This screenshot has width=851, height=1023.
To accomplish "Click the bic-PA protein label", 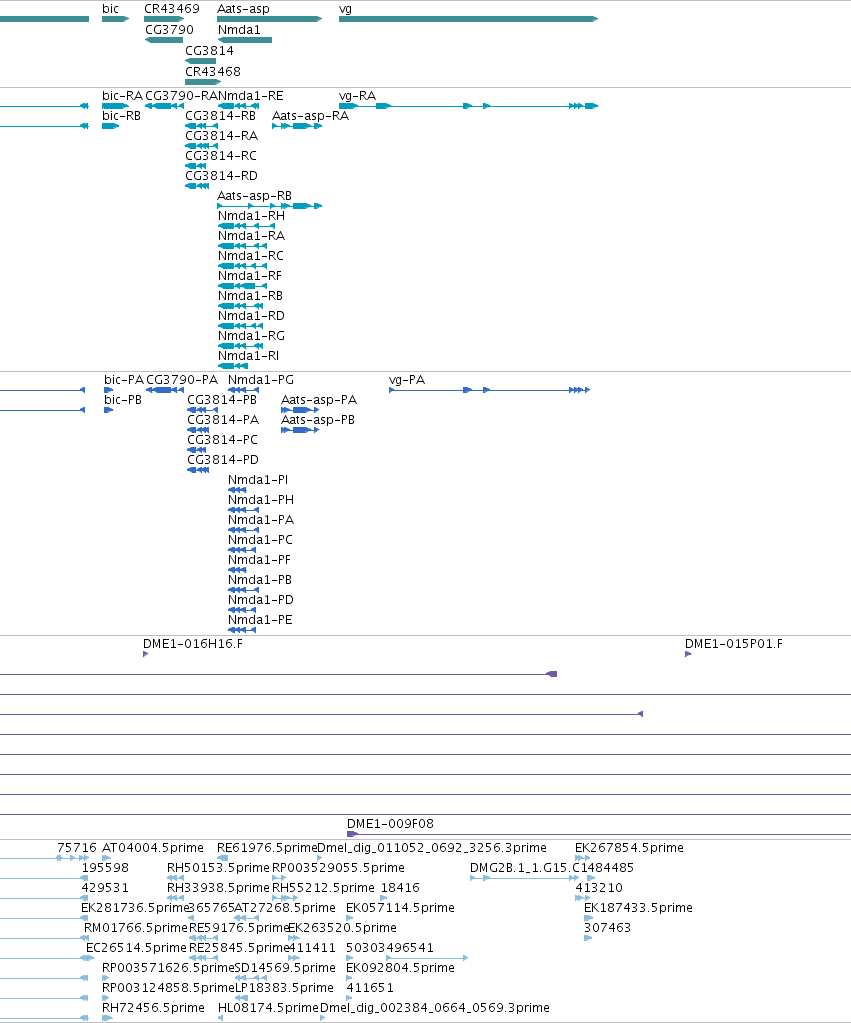I will pos(124,380).
